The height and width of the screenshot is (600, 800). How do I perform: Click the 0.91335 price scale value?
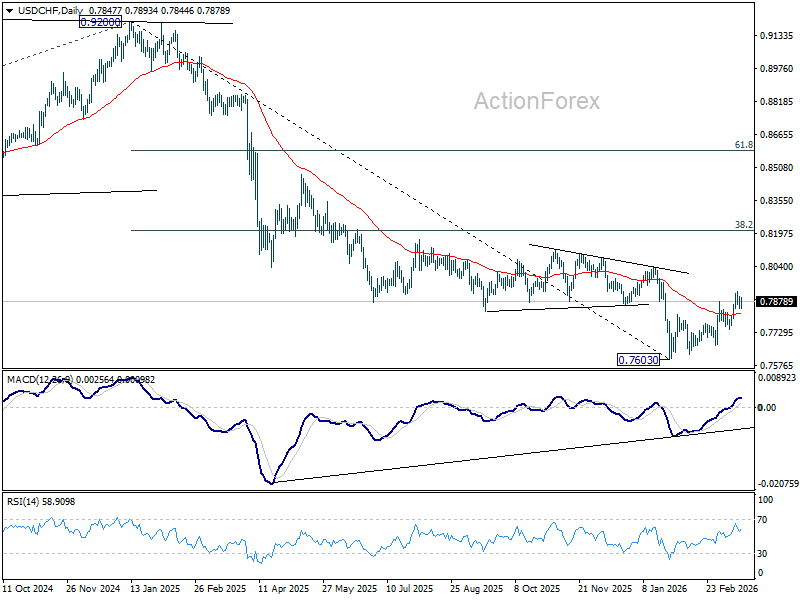[777, 36]
